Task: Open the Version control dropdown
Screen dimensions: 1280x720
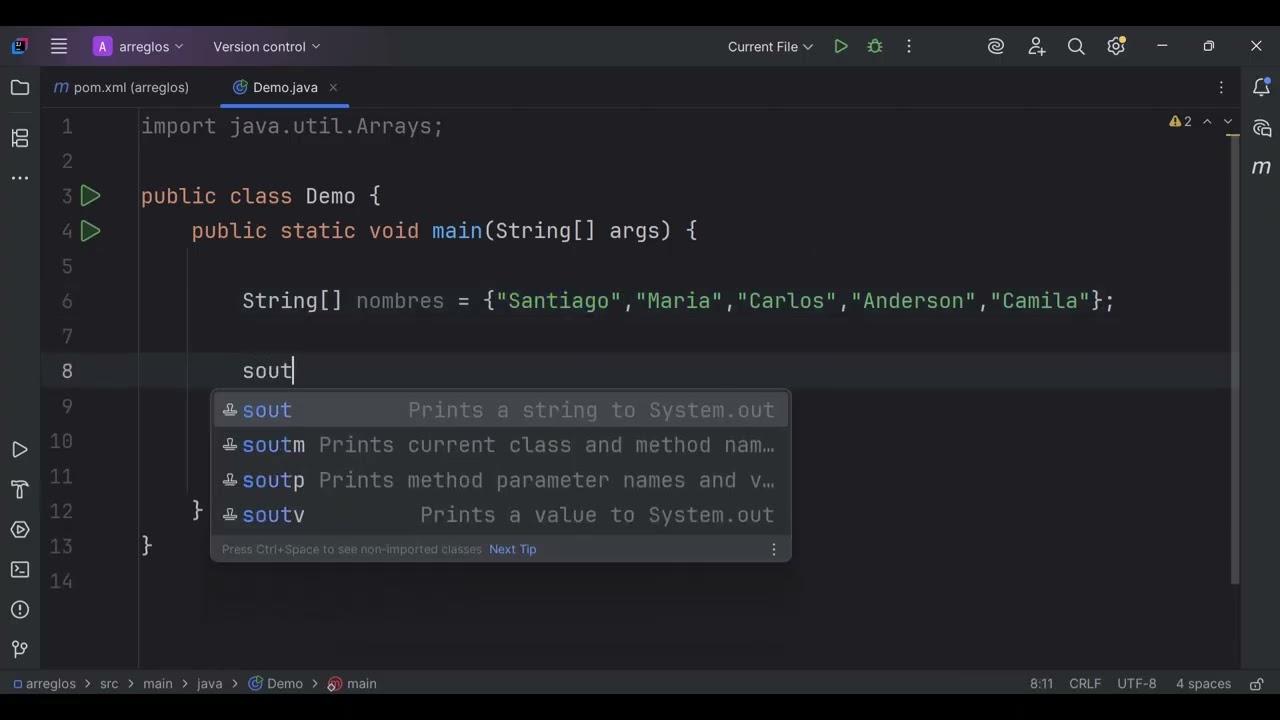Action: pos(266,46)
